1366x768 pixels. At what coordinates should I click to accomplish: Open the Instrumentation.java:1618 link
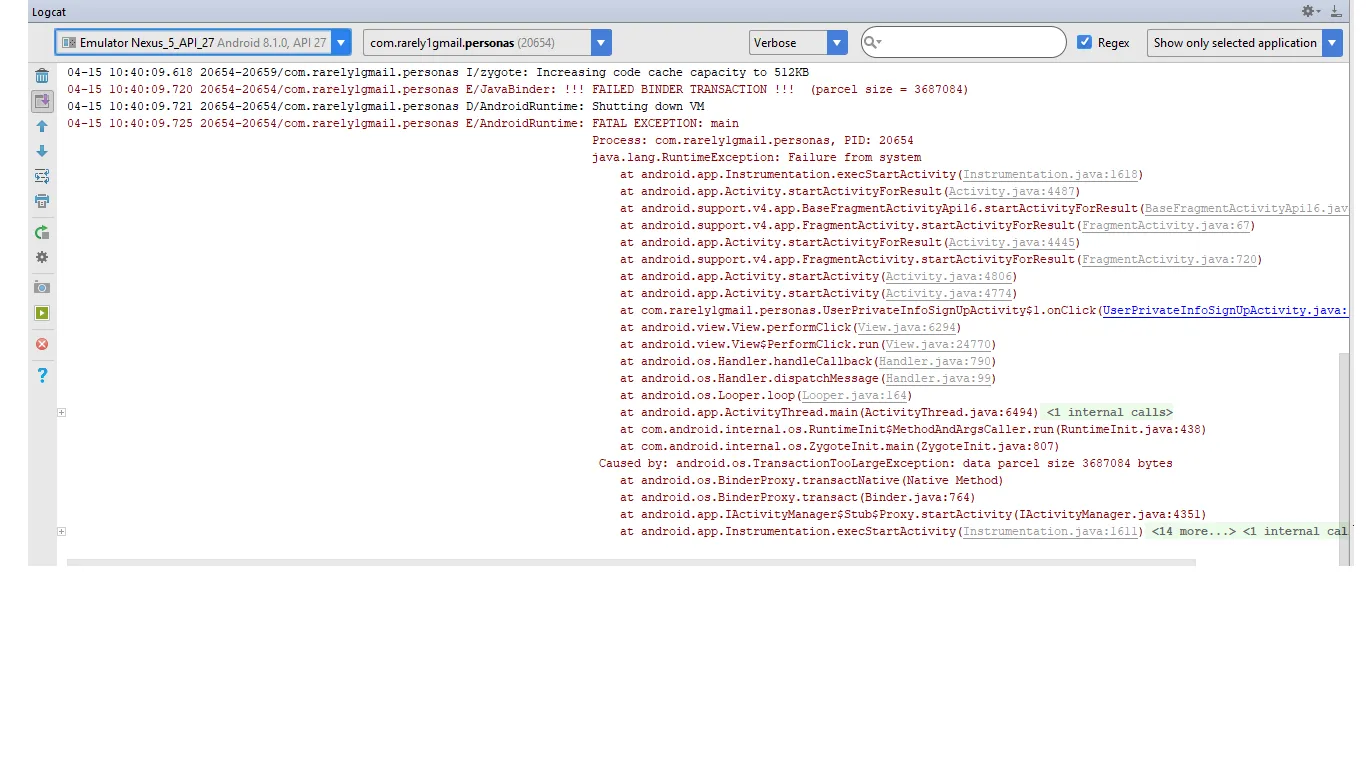[1051, 174]
